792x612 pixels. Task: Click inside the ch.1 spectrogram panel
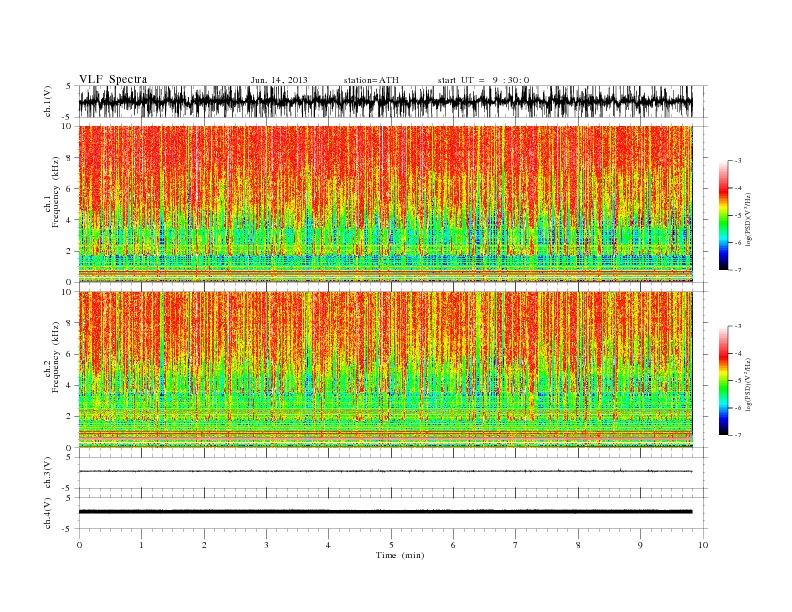pos(385,204)
